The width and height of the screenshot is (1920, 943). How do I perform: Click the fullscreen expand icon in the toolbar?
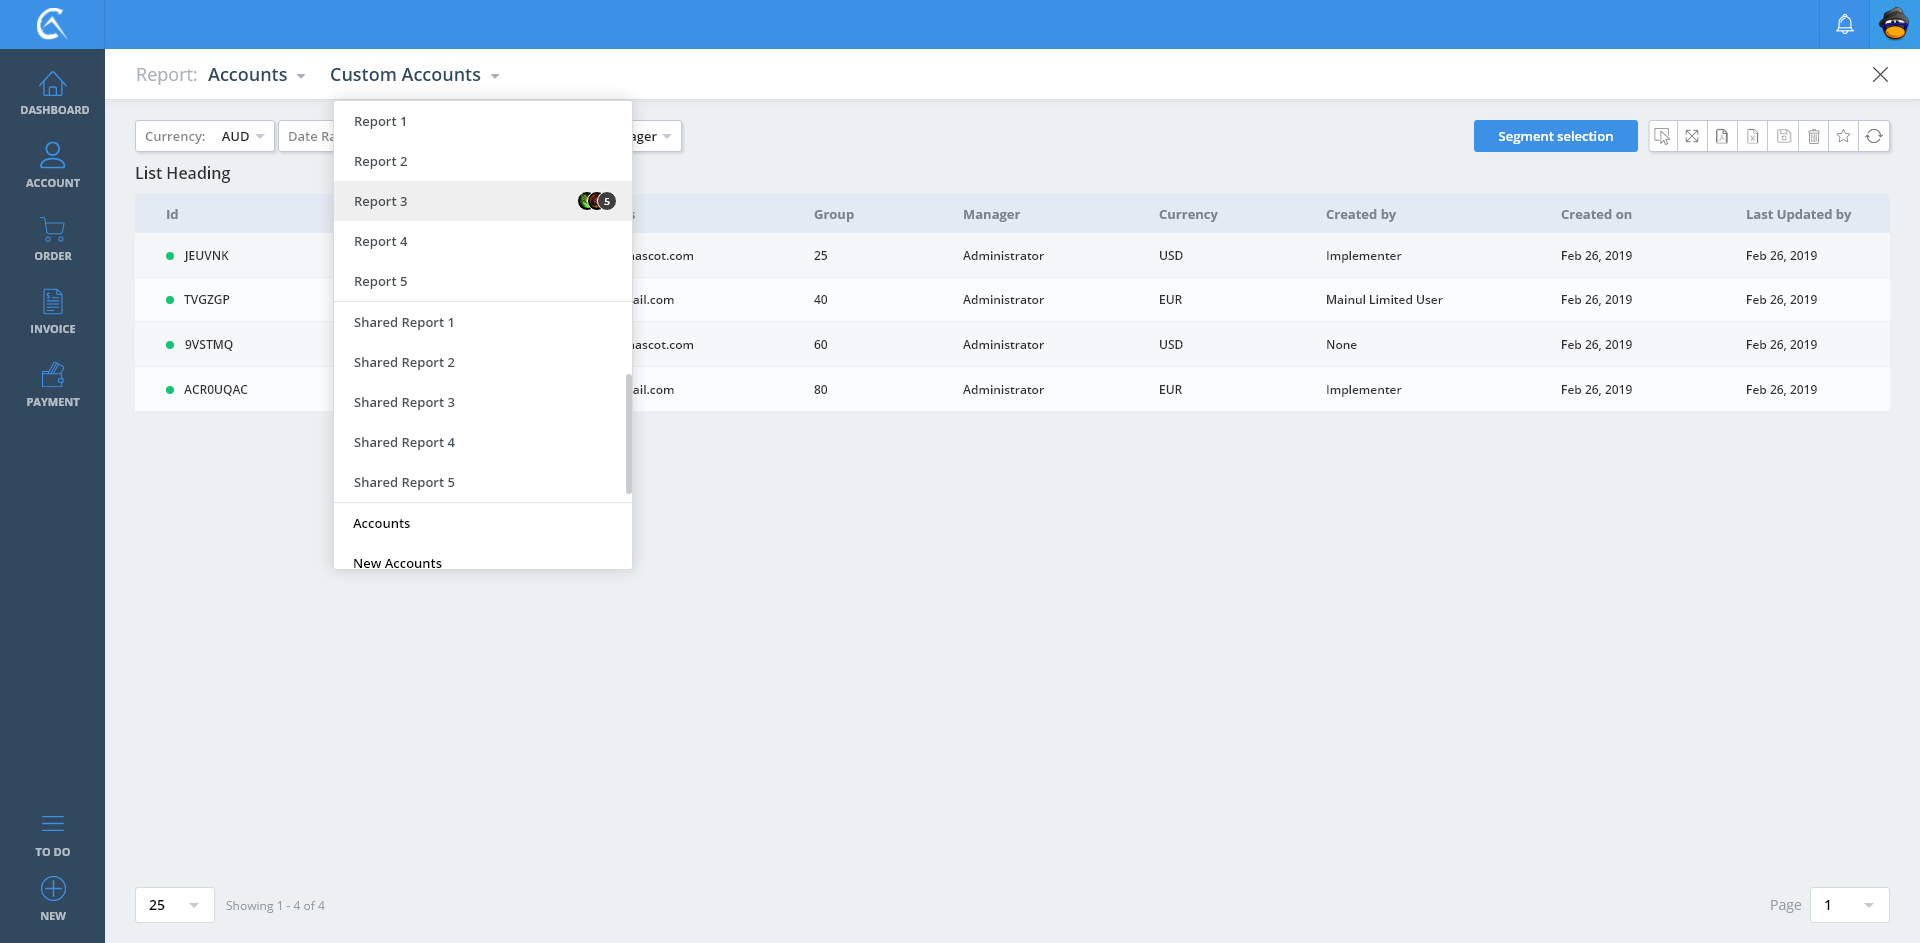pos(1692,136)
